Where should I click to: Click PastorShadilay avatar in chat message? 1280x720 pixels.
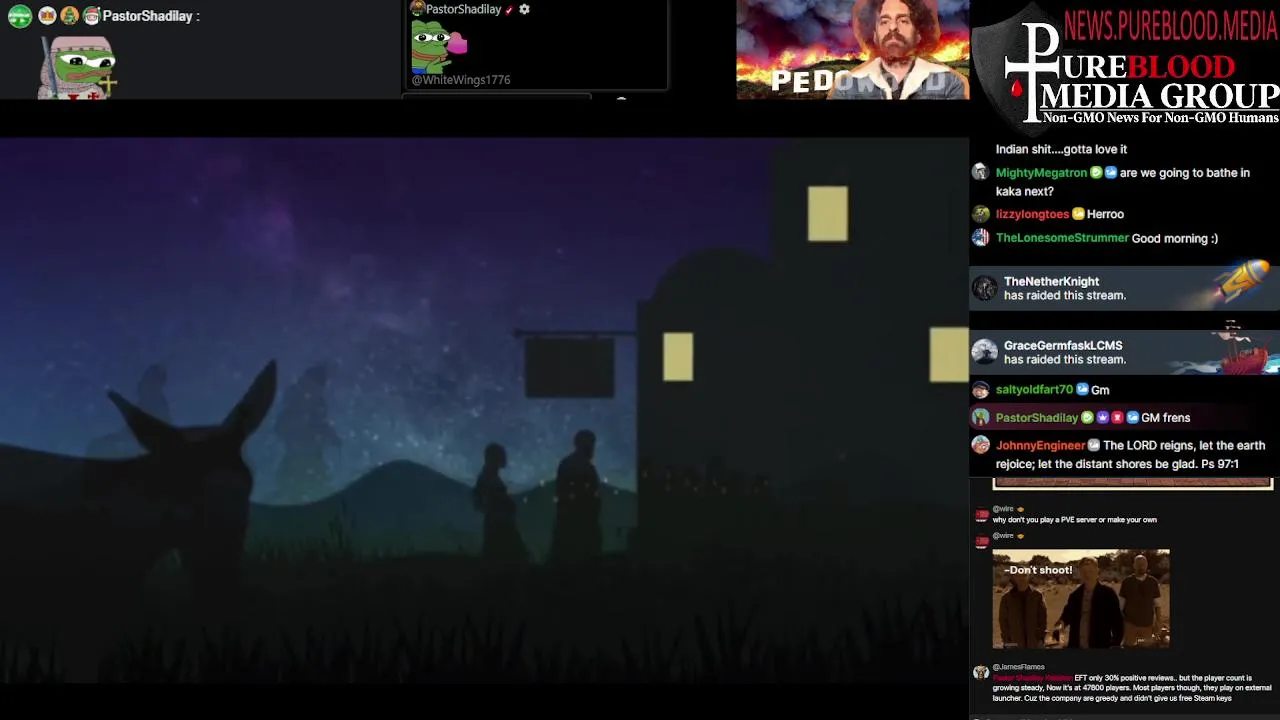(x=980, y=418)
